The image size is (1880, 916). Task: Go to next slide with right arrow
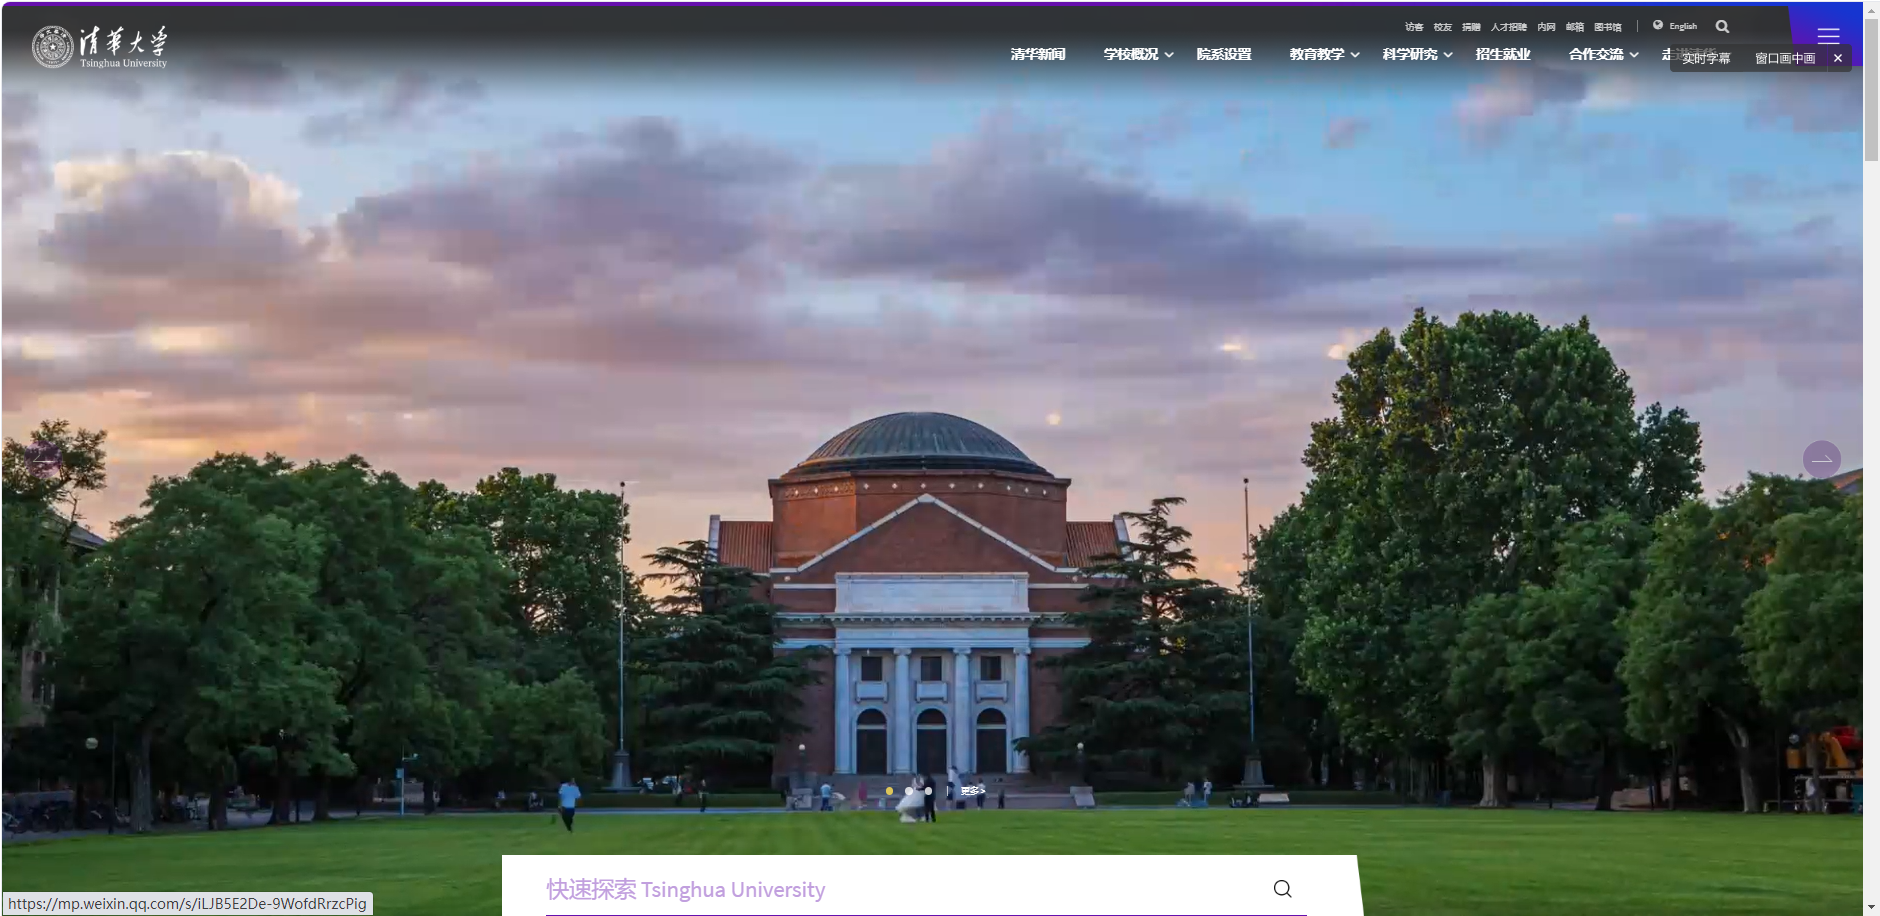pyautogui.click(x=1821, y=460)
